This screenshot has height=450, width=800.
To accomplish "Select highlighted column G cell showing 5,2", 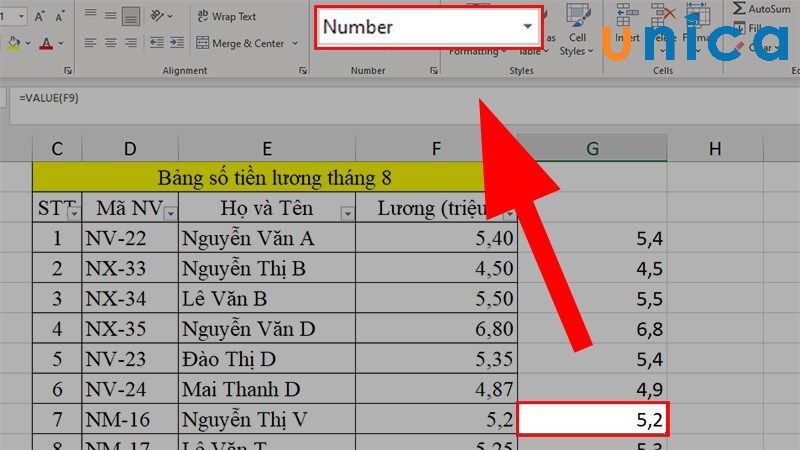I will coord(592,419).
